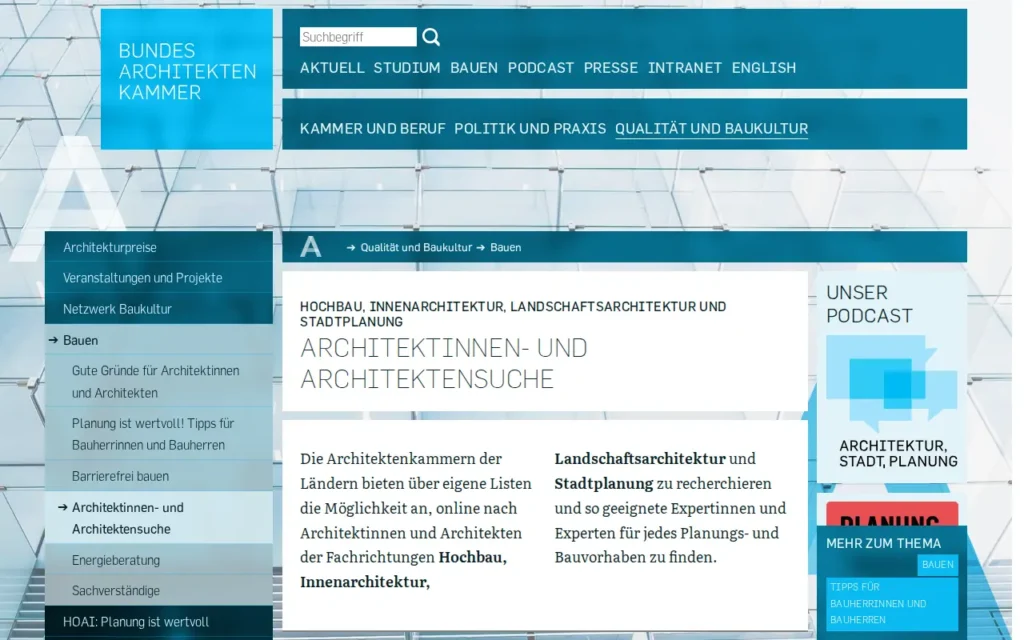Open the Intranet menu item
1024x640 pixels.
pyautogui.click(x=684, y=68)
